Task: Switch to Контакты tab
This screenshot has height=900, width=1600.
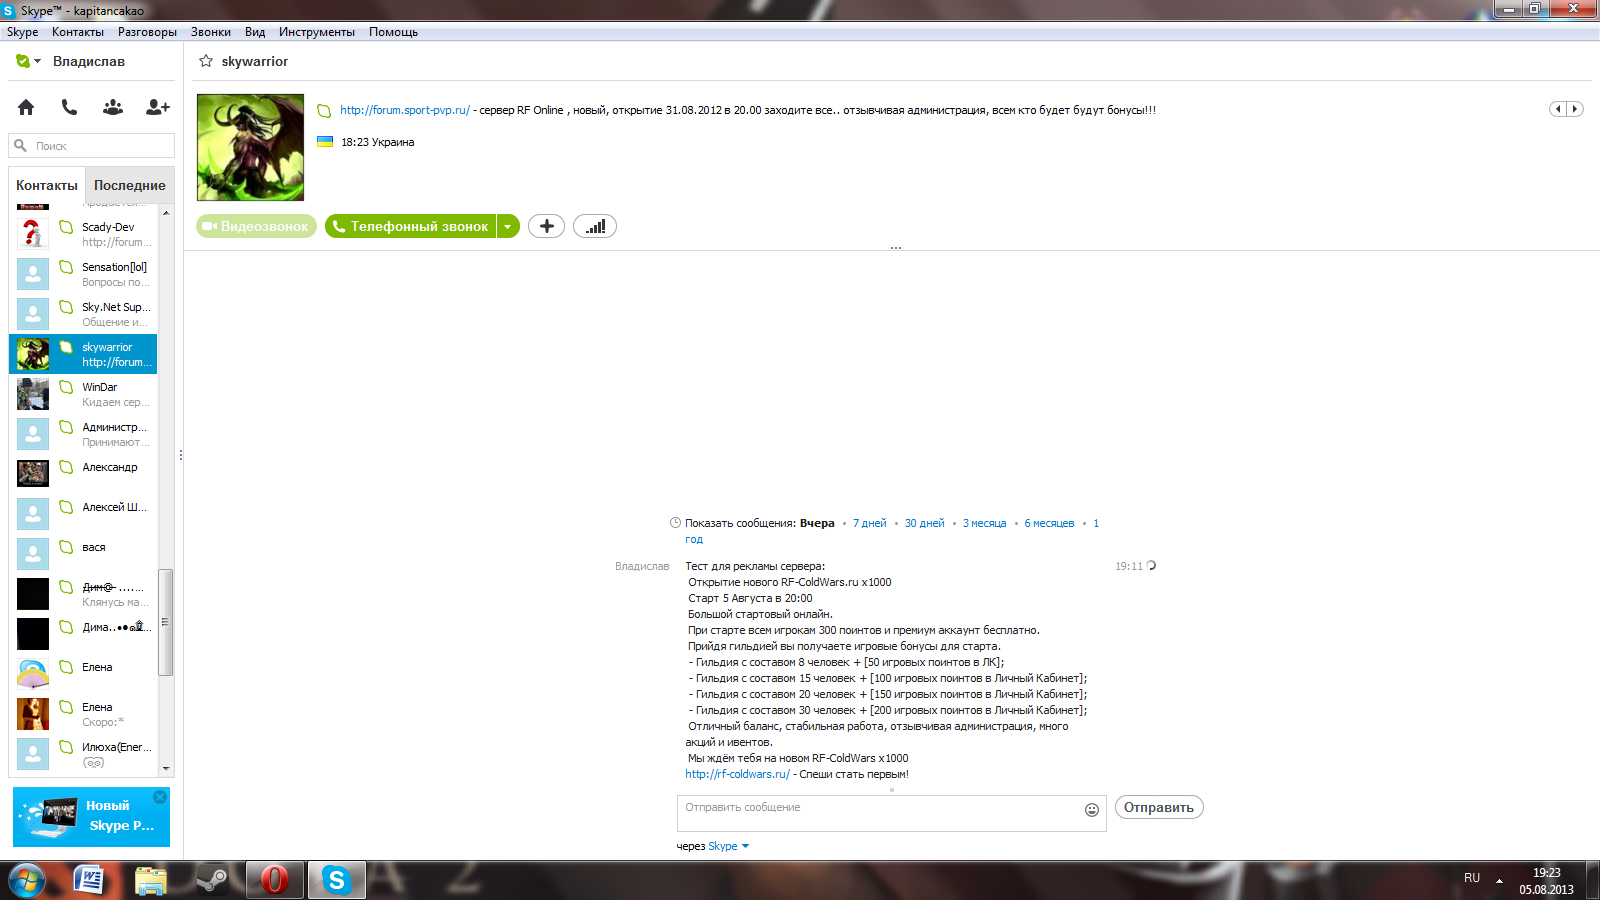Action: point(47,185)
